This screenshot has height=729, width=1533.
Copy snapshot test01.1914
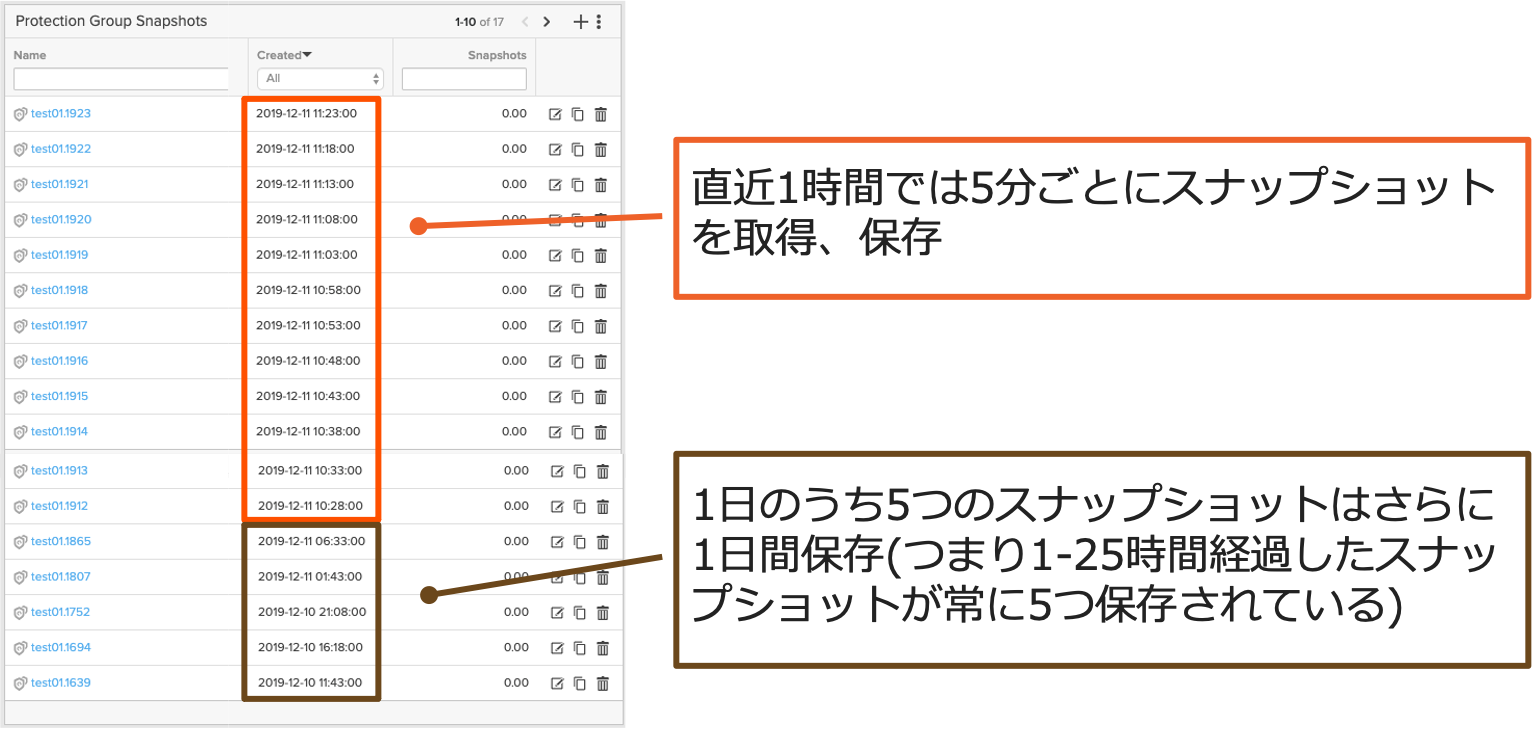click(x=578, y=432)
